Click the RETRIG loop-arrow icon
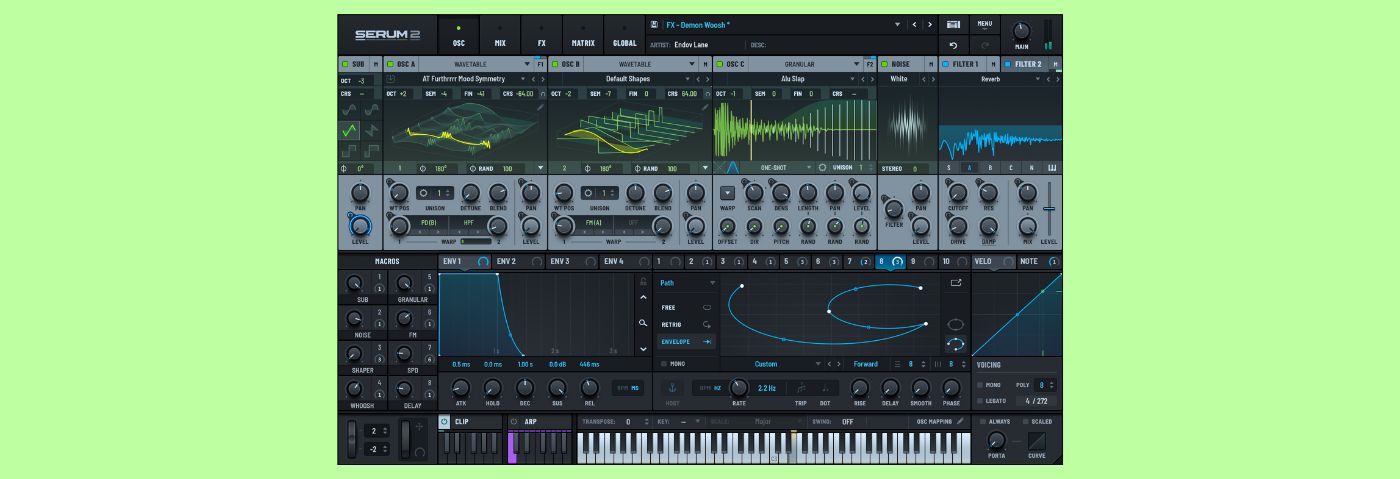 (707, 324)
